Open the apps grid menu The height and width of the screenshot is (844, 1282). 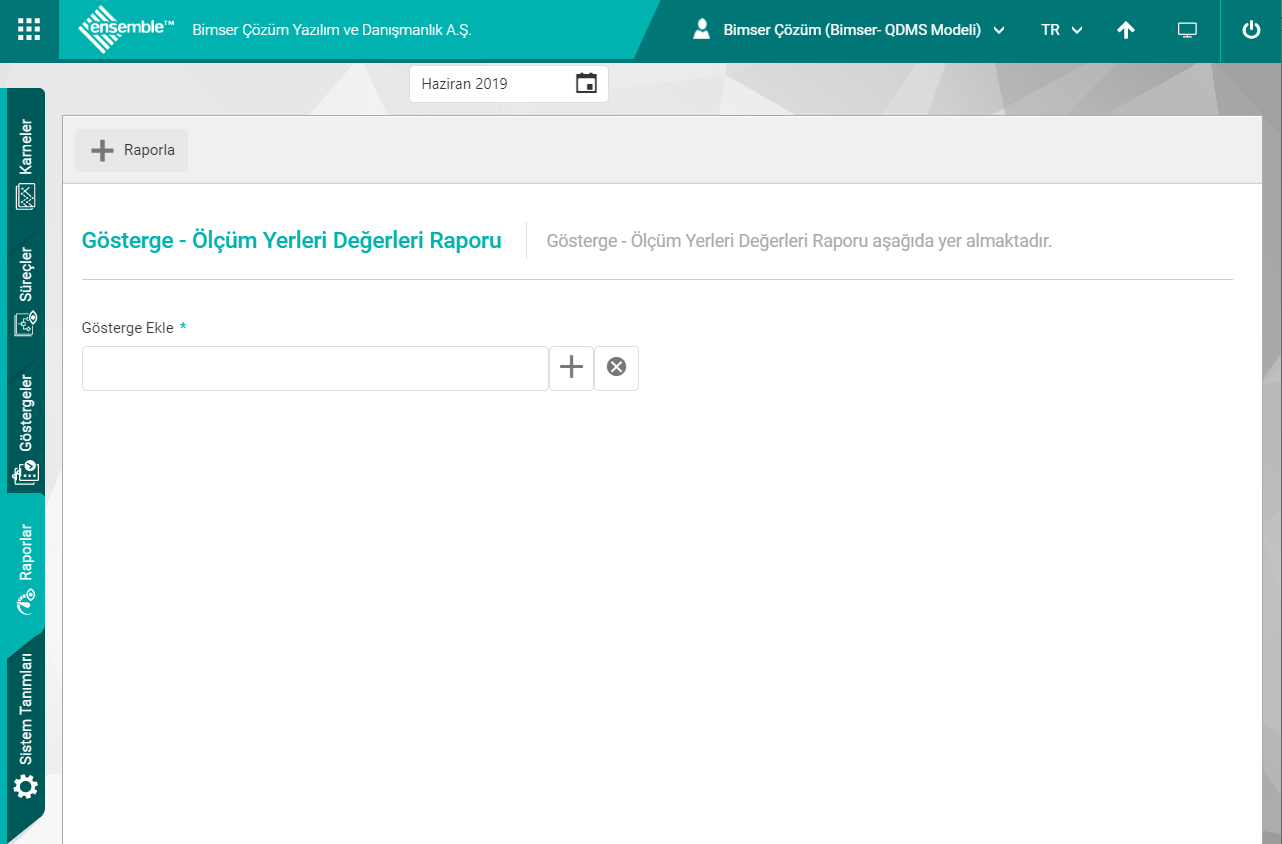tap(29, 30)
